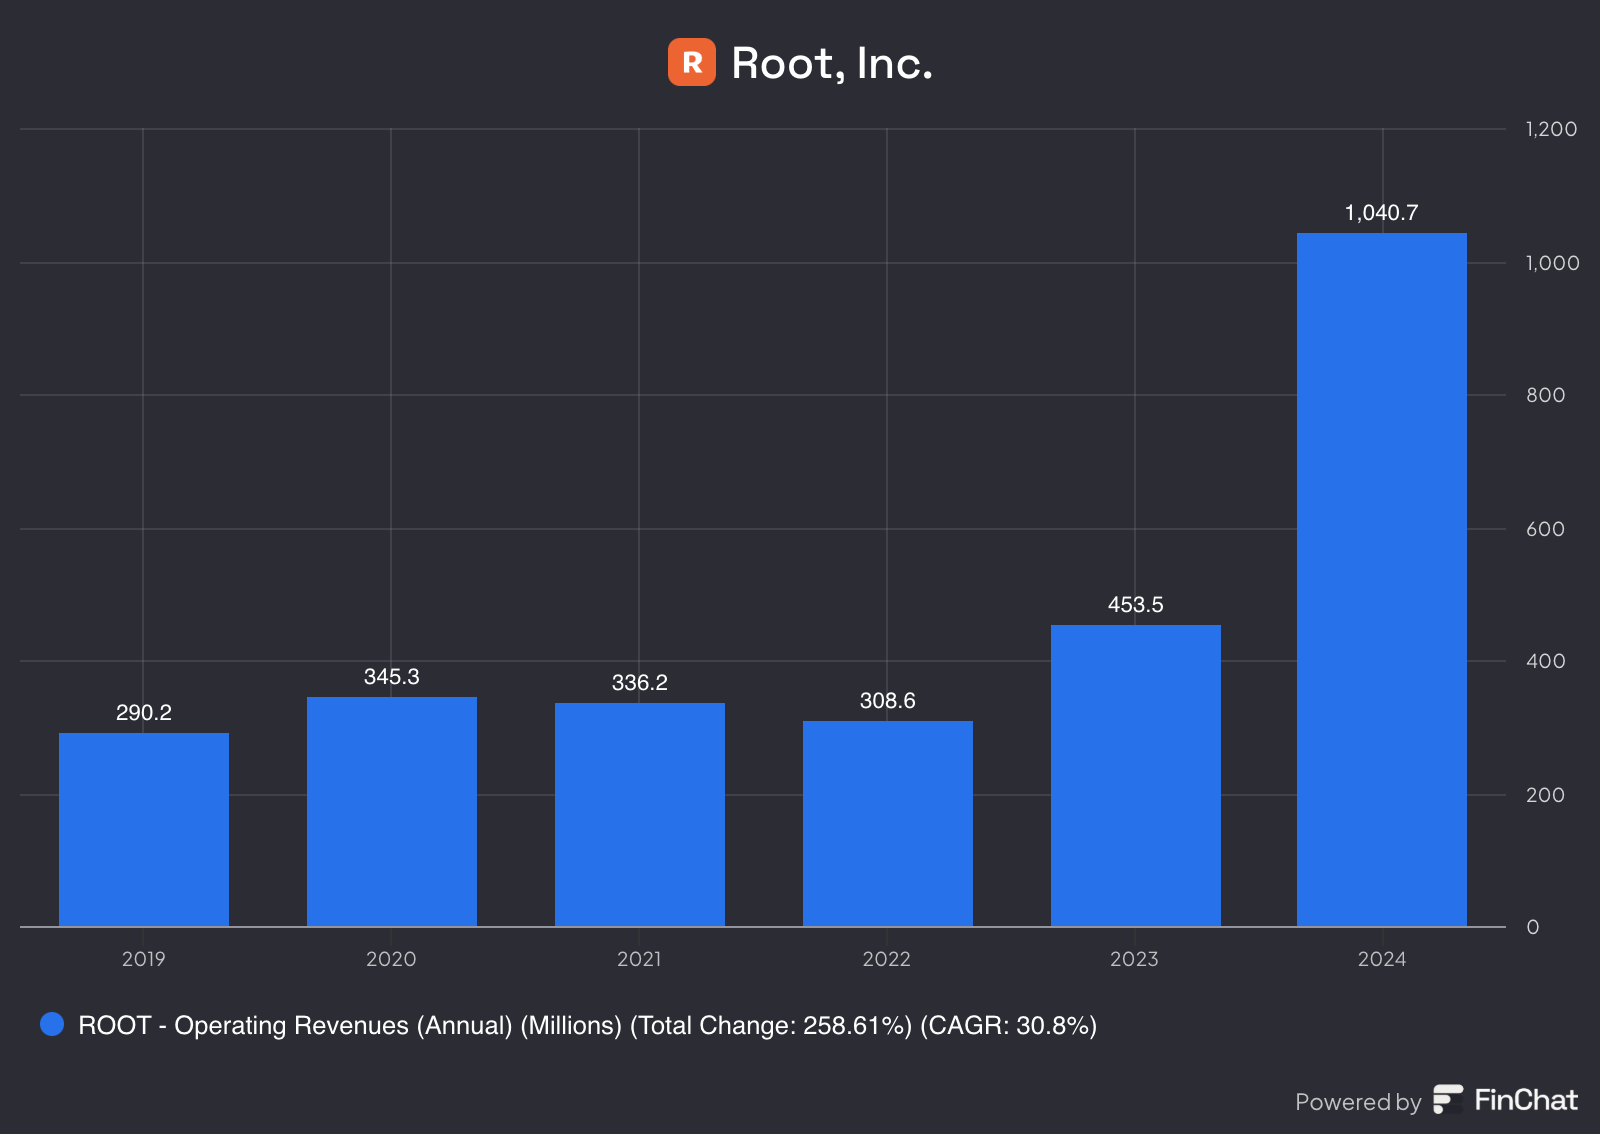The height and width of the screenshot is (1134, 1600).
Task: Toggle the ROOT Operating Revenues legend entry
Action: [587, 1025]
